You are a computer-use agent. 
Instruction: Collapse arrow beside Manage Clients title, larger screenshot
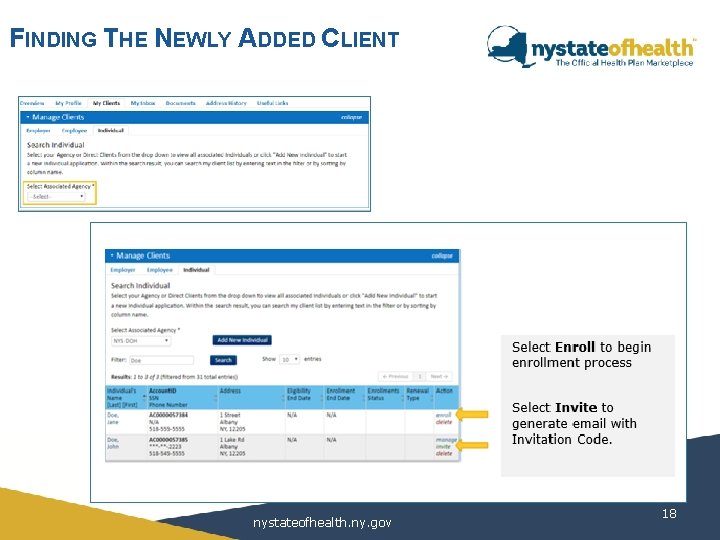coord(112,255)
